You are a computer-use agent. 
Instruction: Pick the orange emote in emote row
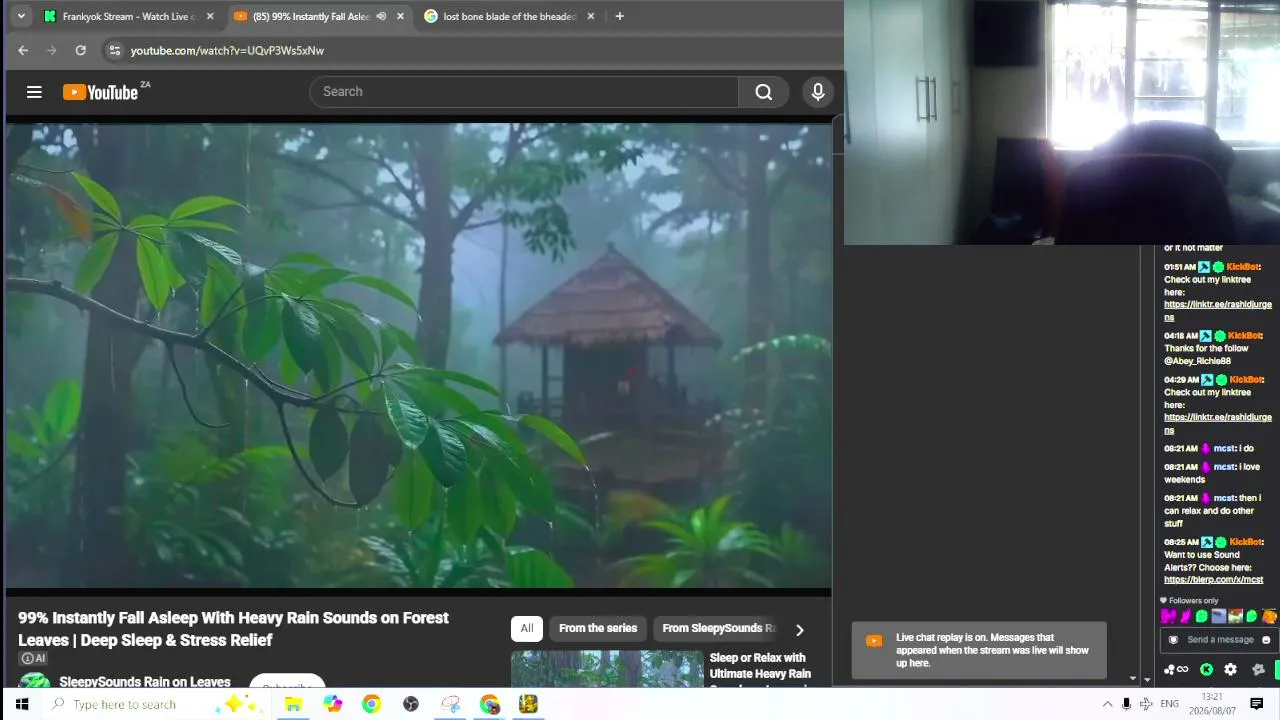(x=1269, y=616)
